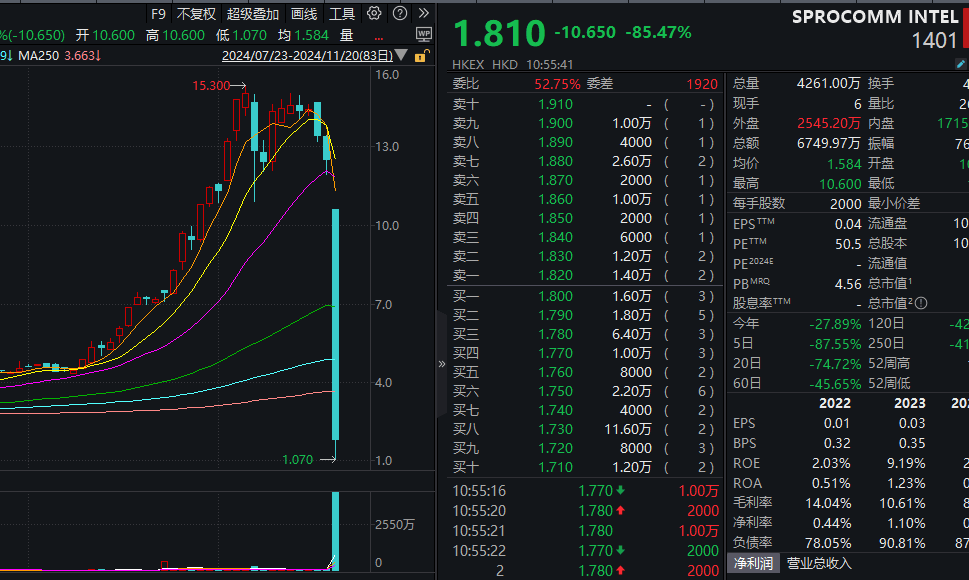Open the settings gear in the toolbar
Screen dimensions: 969x580
(x=374, y=14)
